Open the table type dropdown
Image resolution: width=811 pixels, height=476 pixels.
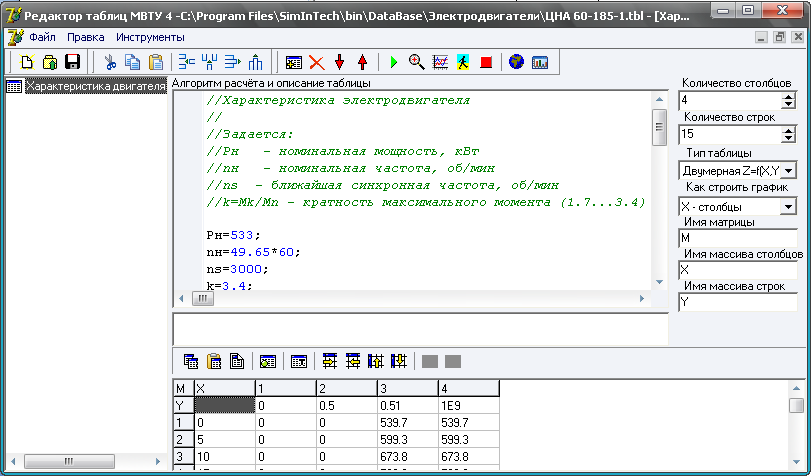click(x=788, y=171)
